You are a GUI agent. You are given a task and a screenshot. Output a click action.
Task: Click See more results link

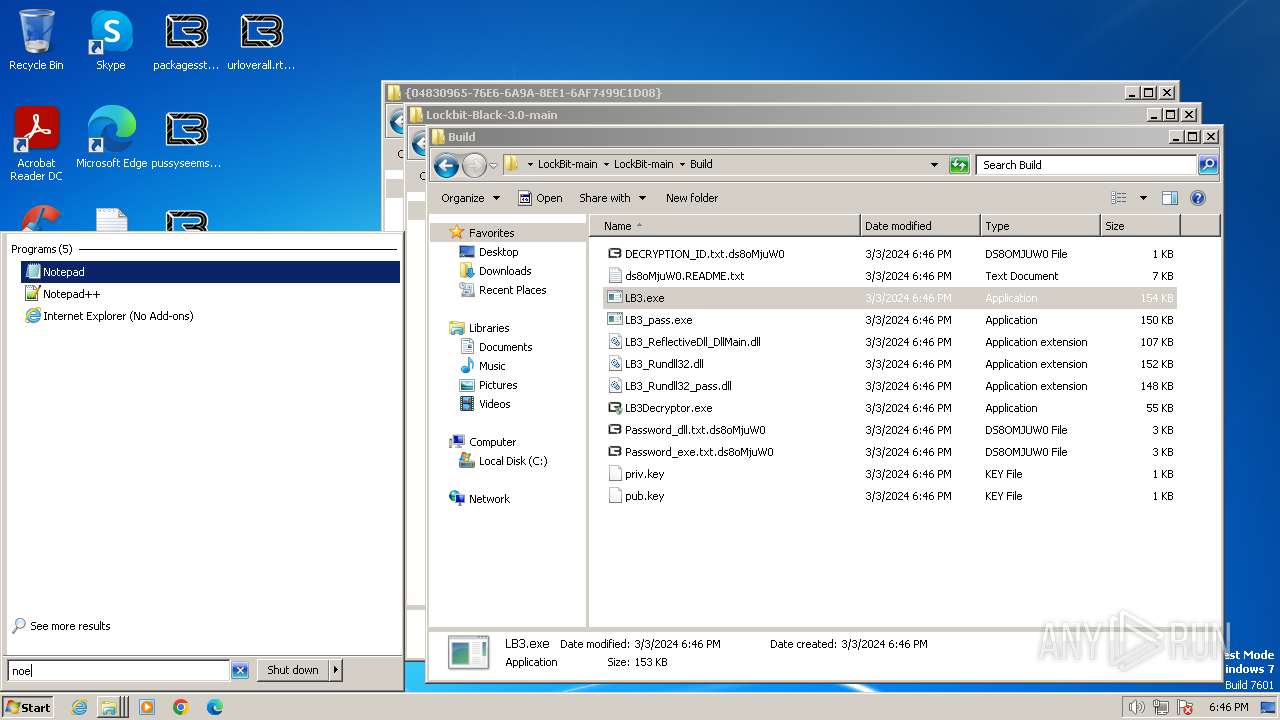click(x=70, y=626)
